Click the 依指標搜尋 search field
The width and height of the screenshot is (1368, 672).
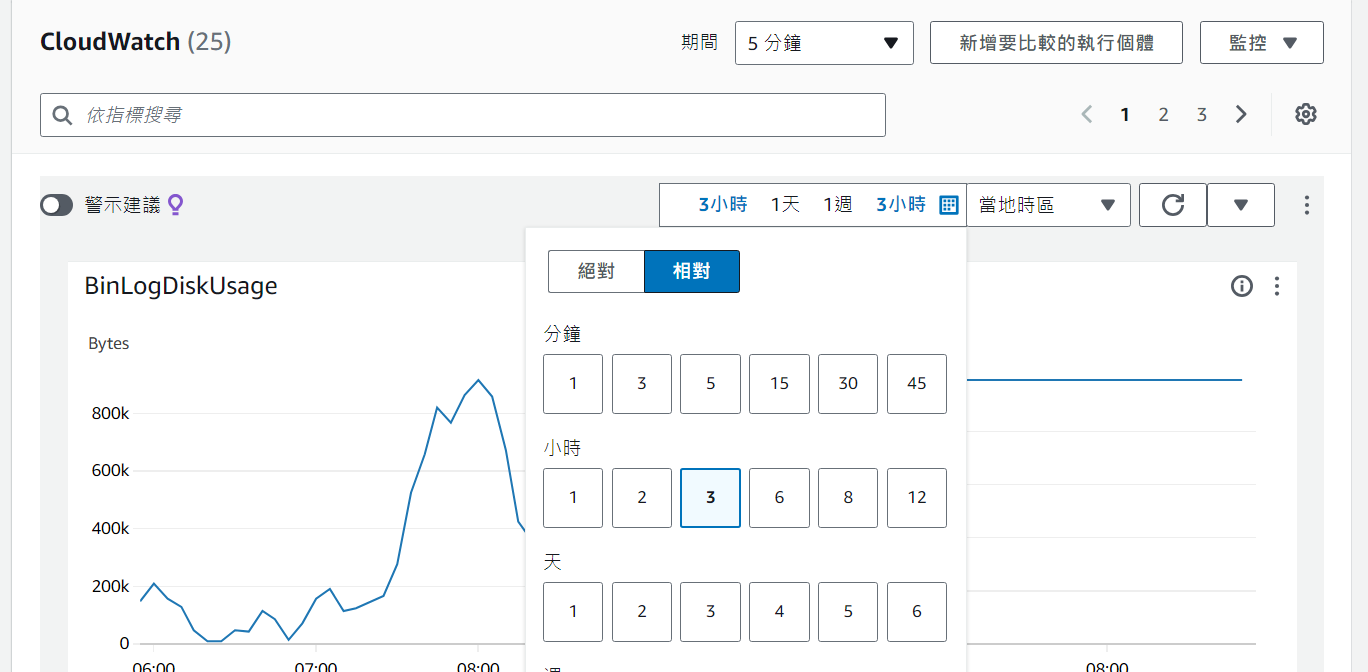pos(463,115)
